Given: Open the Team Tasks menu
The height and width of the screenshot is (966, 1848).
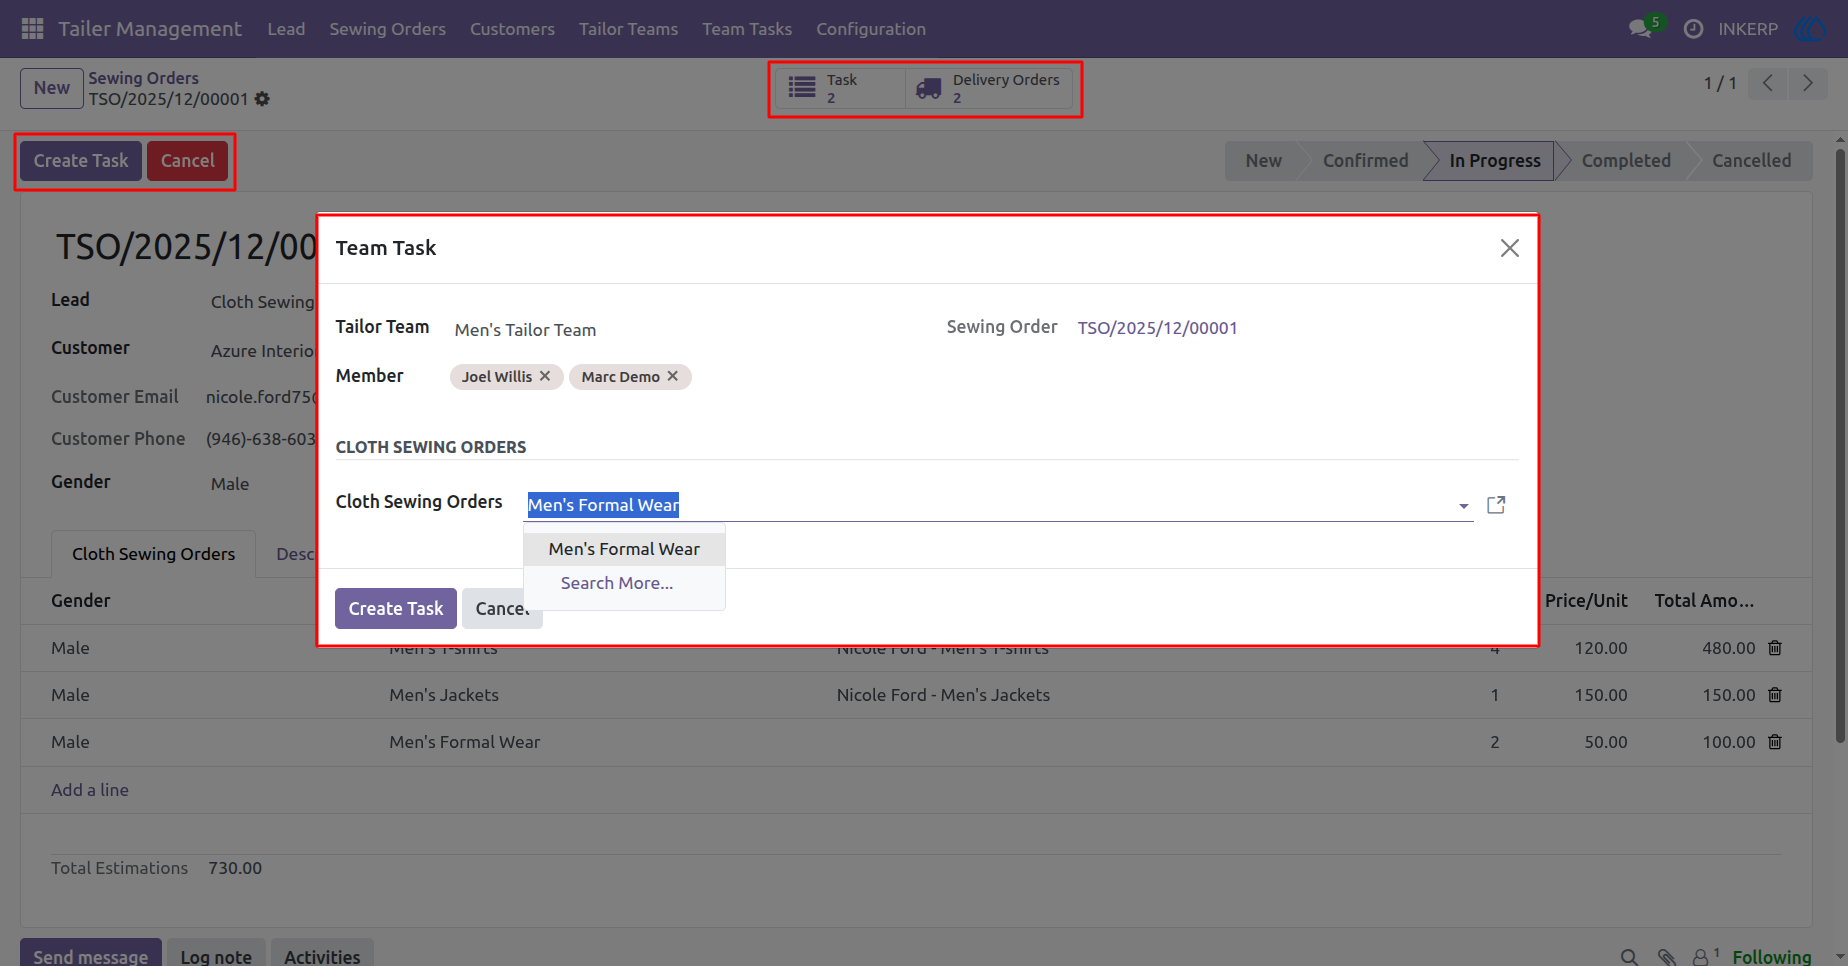Looking at the screenshot, I should (x=747, y=29).
